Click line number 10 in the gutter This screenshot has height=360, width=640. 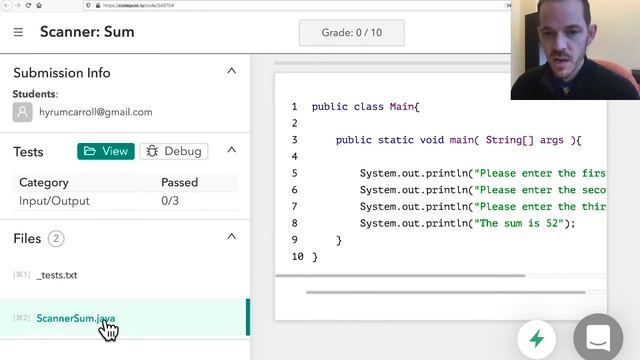298,257
